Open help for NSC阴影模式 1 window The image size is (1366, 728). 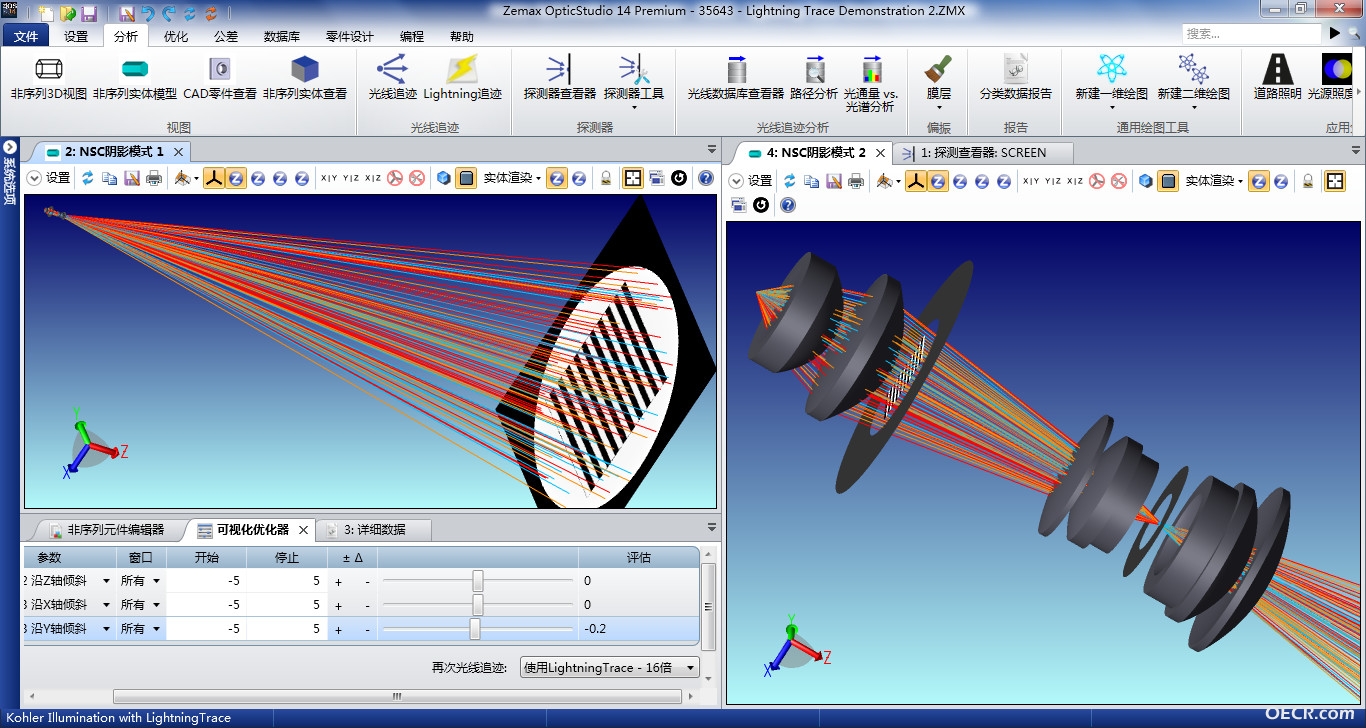706,178
